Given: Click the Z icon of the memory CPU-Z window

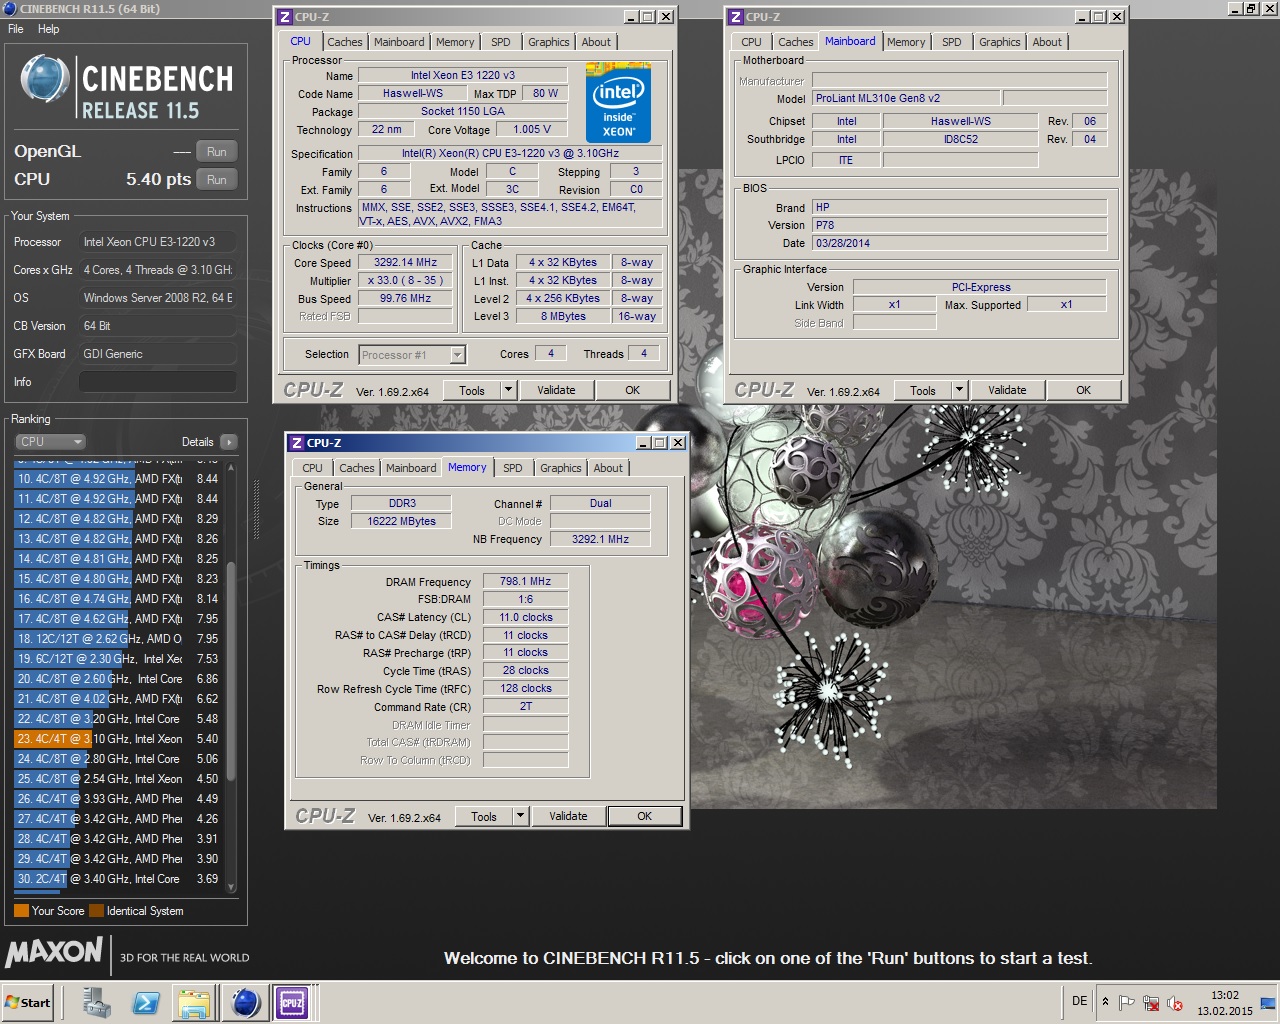Looking at the screenshot, I should pos(297,443).
